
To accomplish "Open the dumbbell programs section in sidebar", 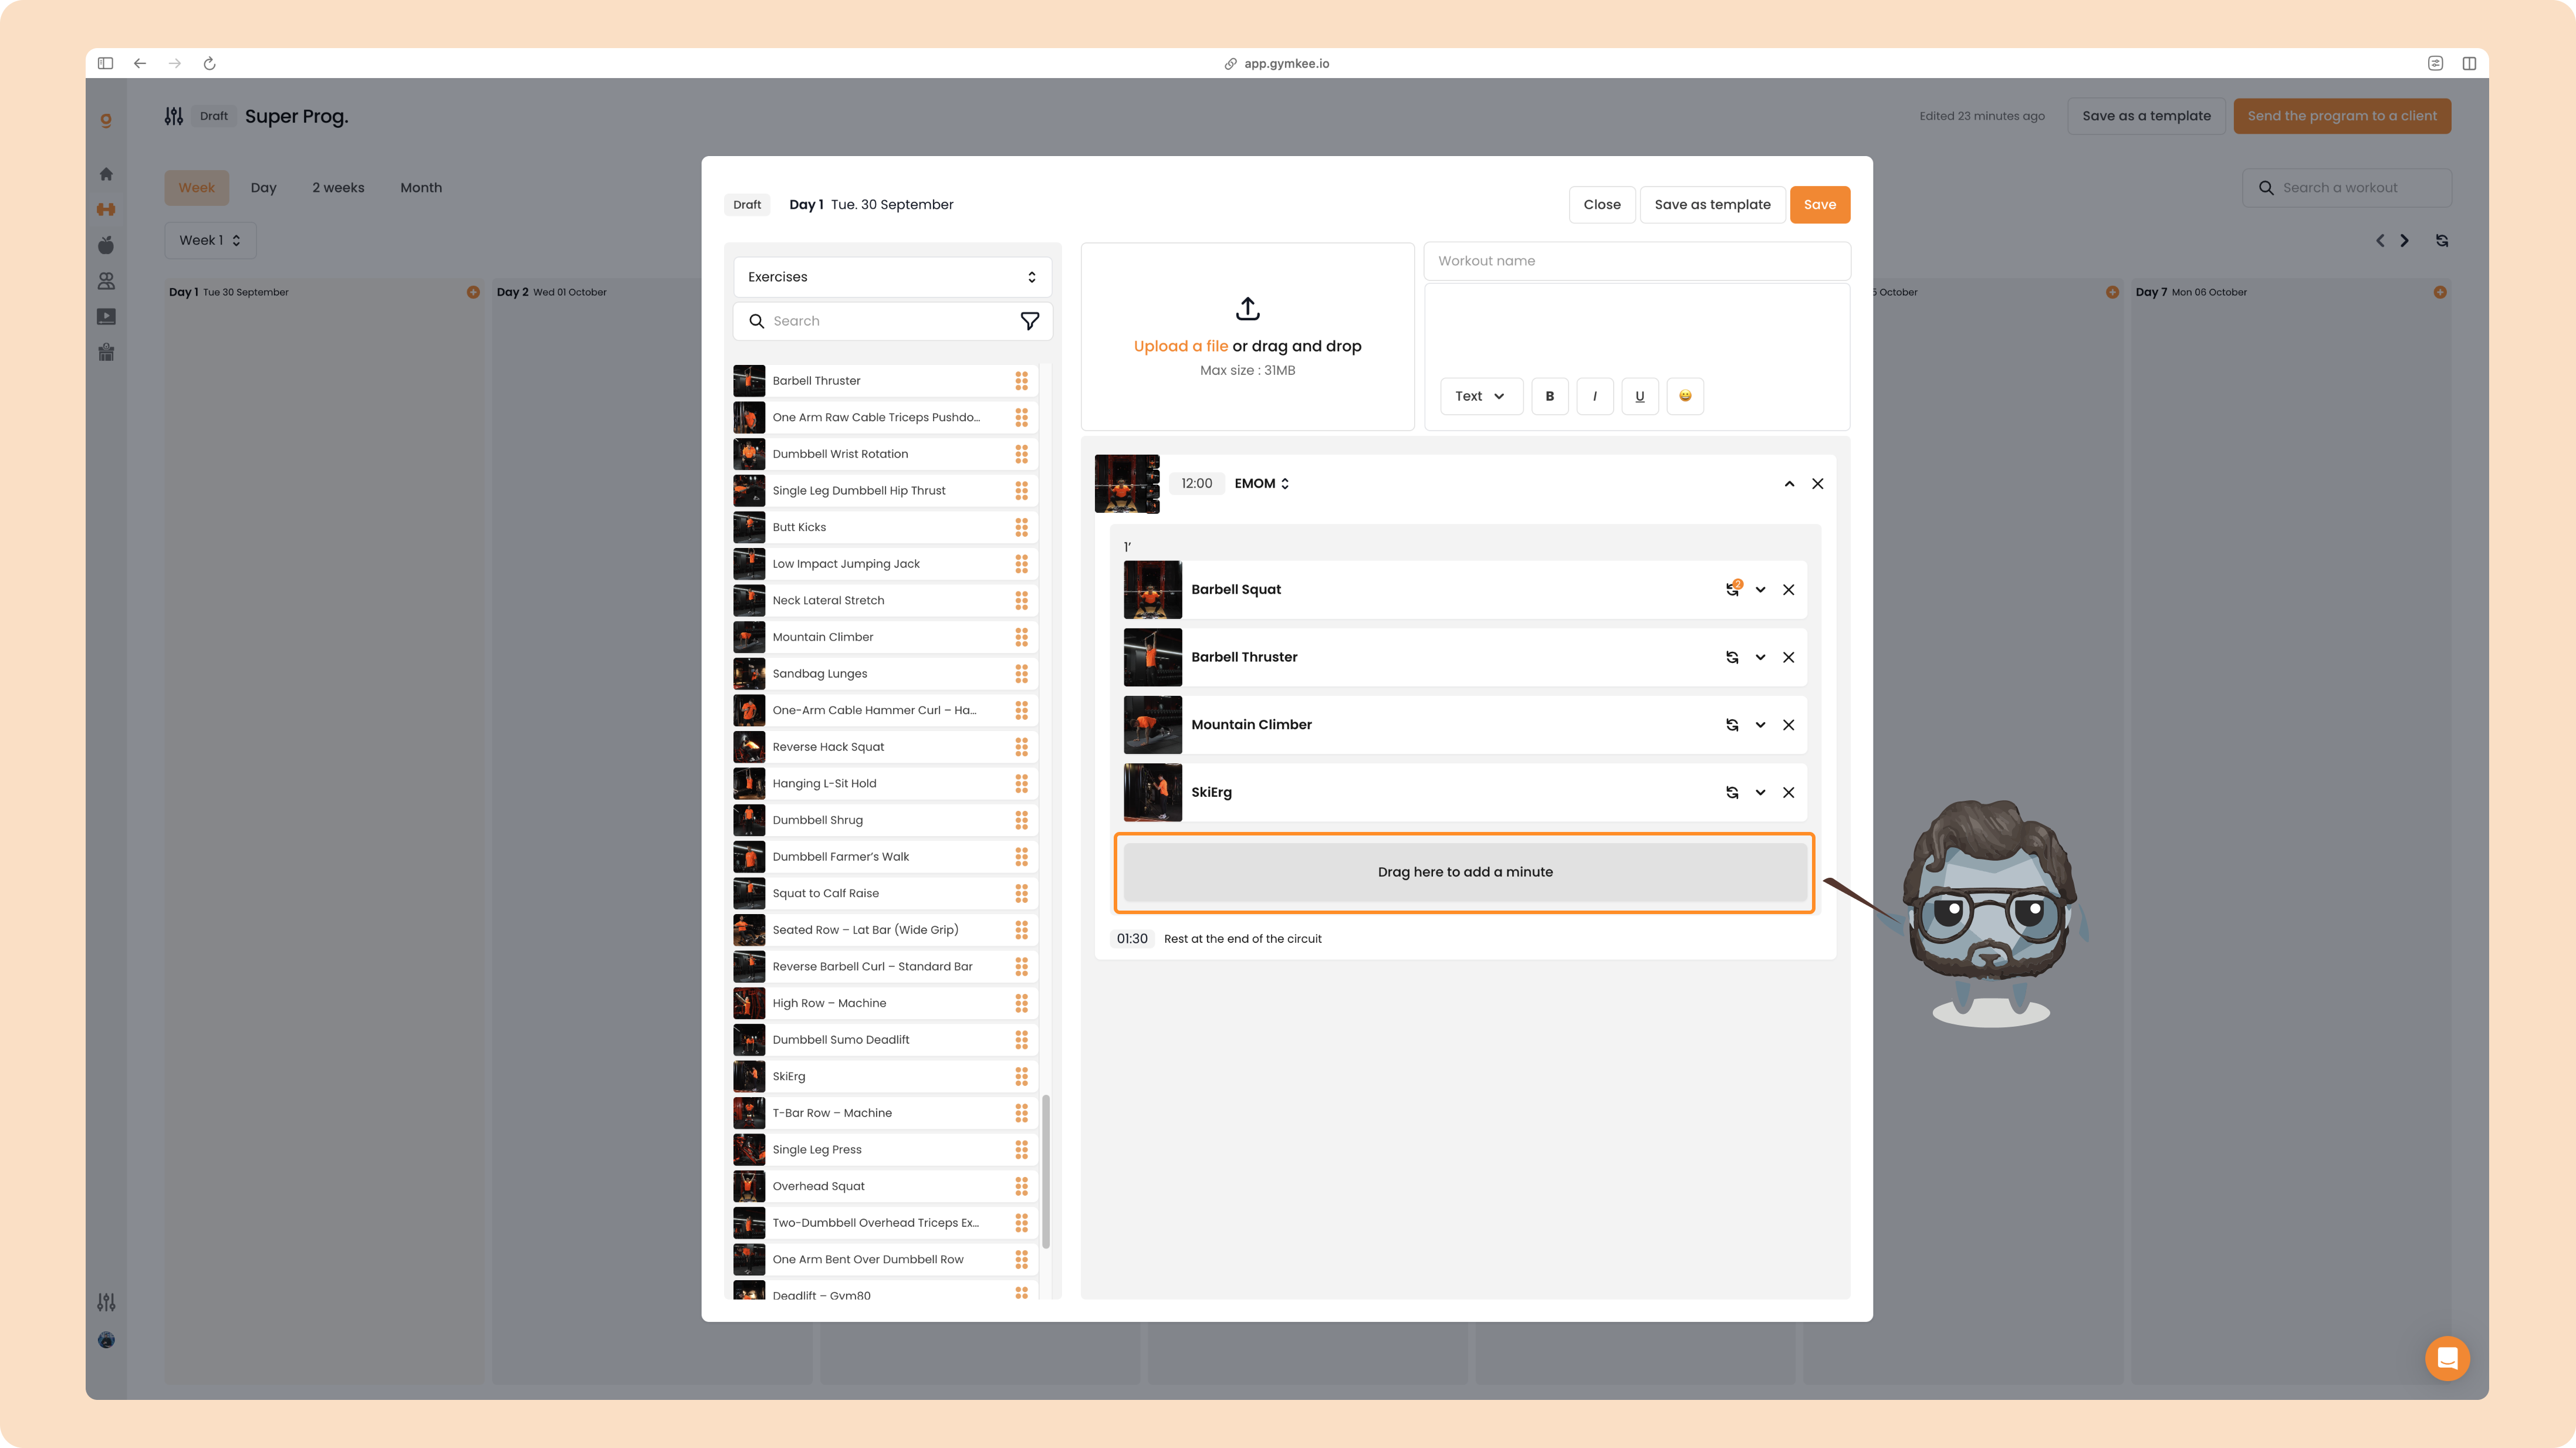I will 106,209.
